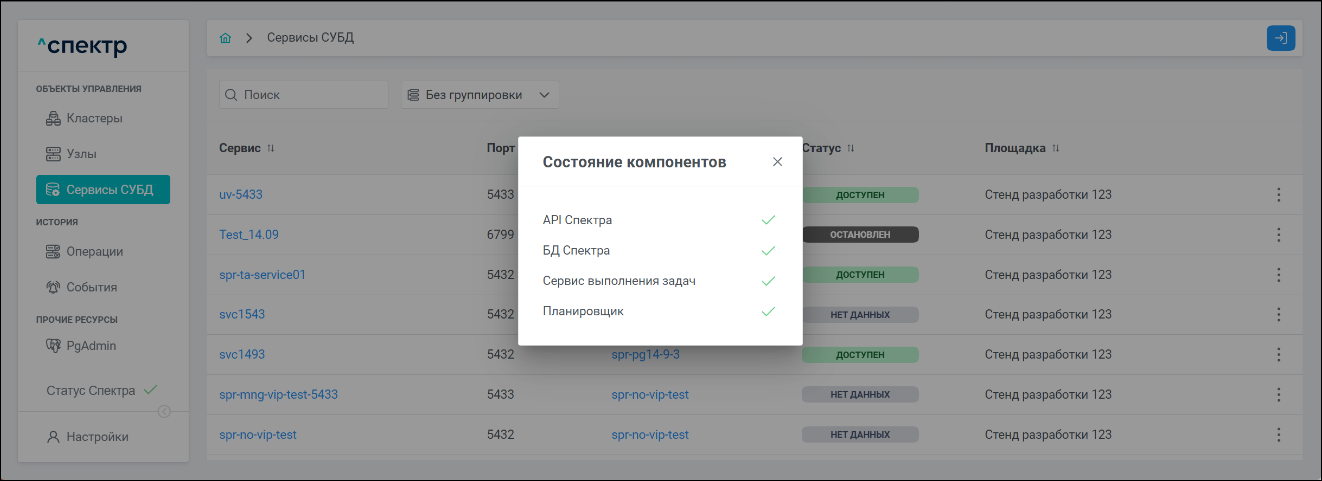The width and height of the screenshot is (1322, 481).
Task: Select Сервисы СУБД in sidebar
Action: pyautogui.click(x=103, y=190)
